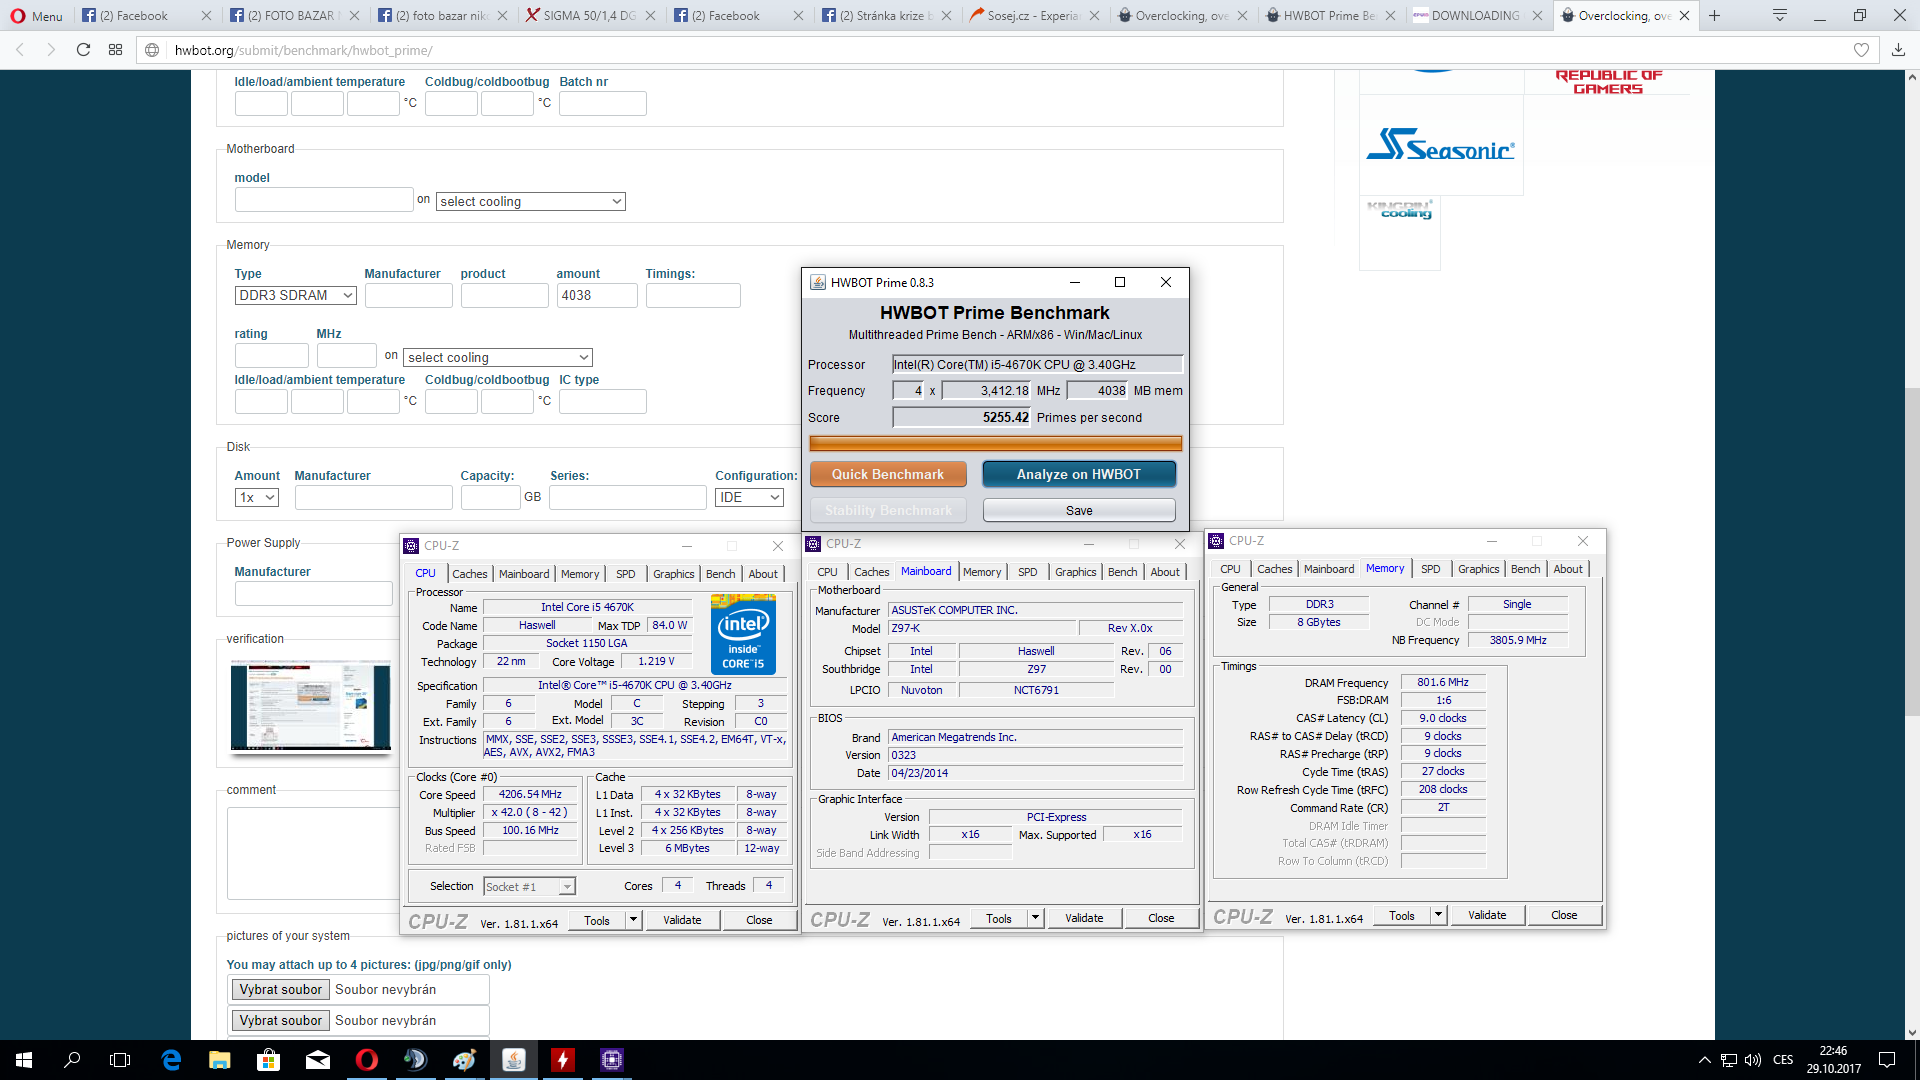Click Analyze on HWBOT button
1920x1080 pixels.
tap(1079, 475)
